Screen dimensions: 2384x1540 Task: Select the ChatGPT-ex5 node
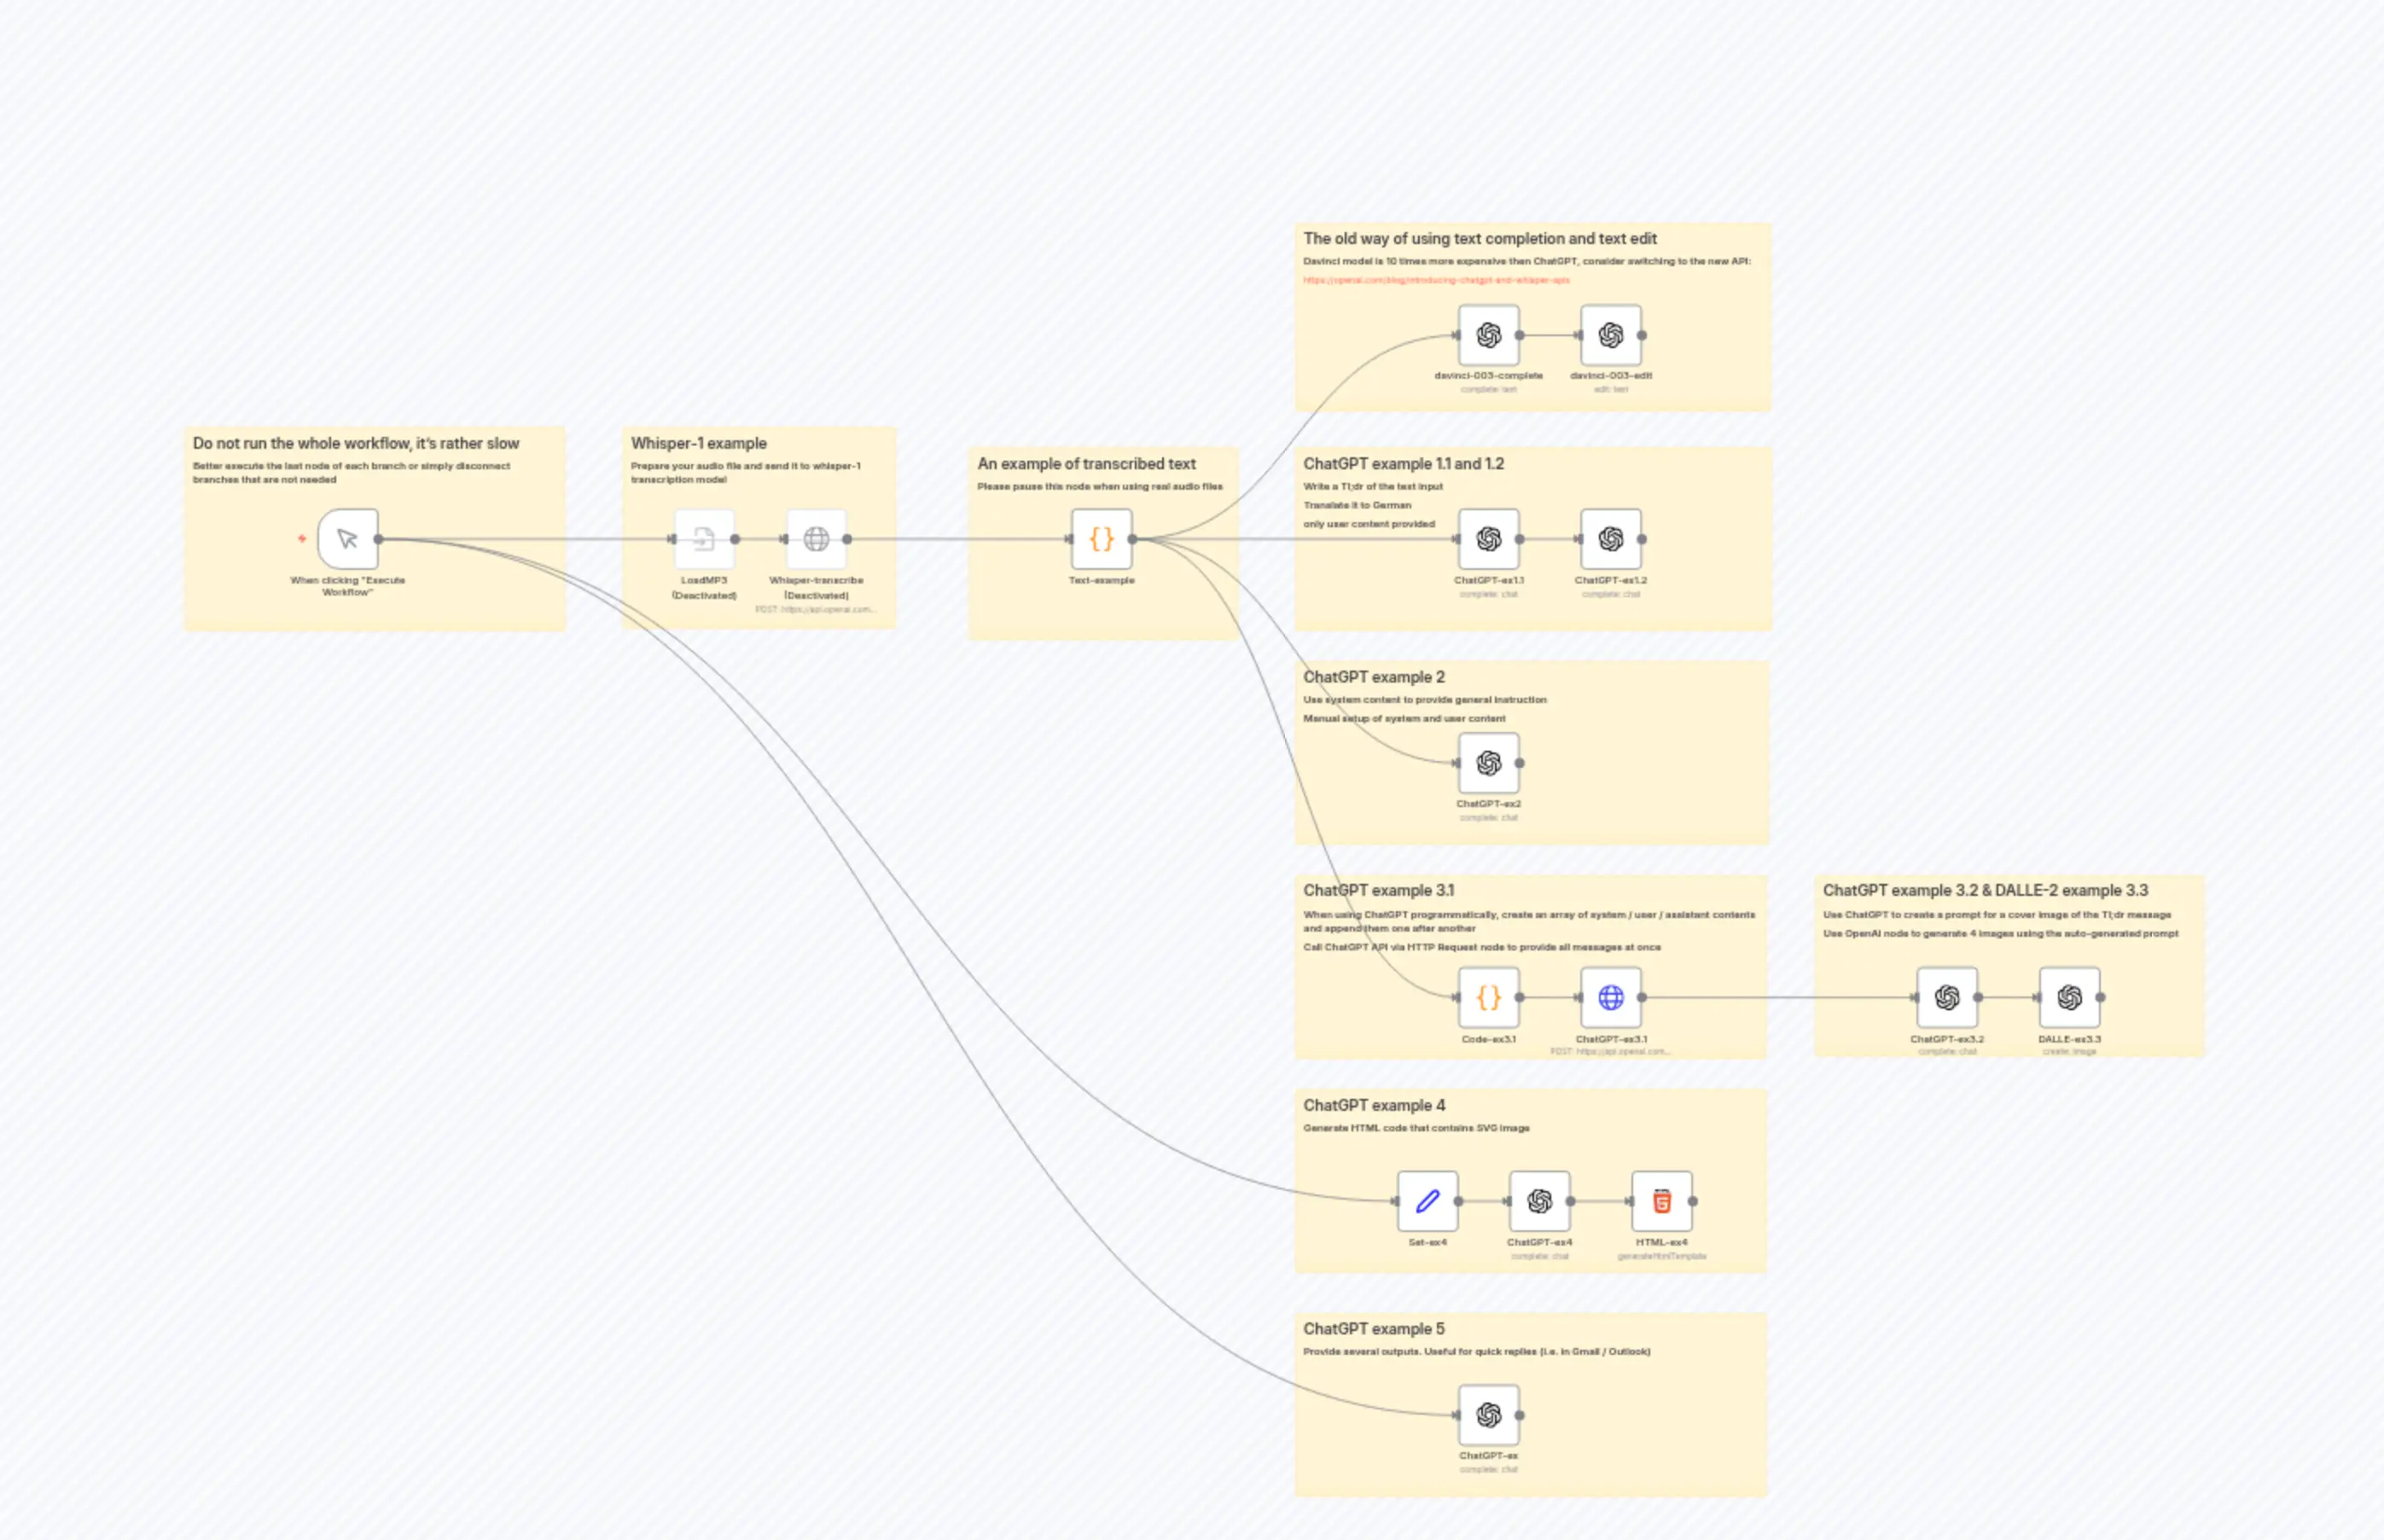click(x=1487, y=1414)
